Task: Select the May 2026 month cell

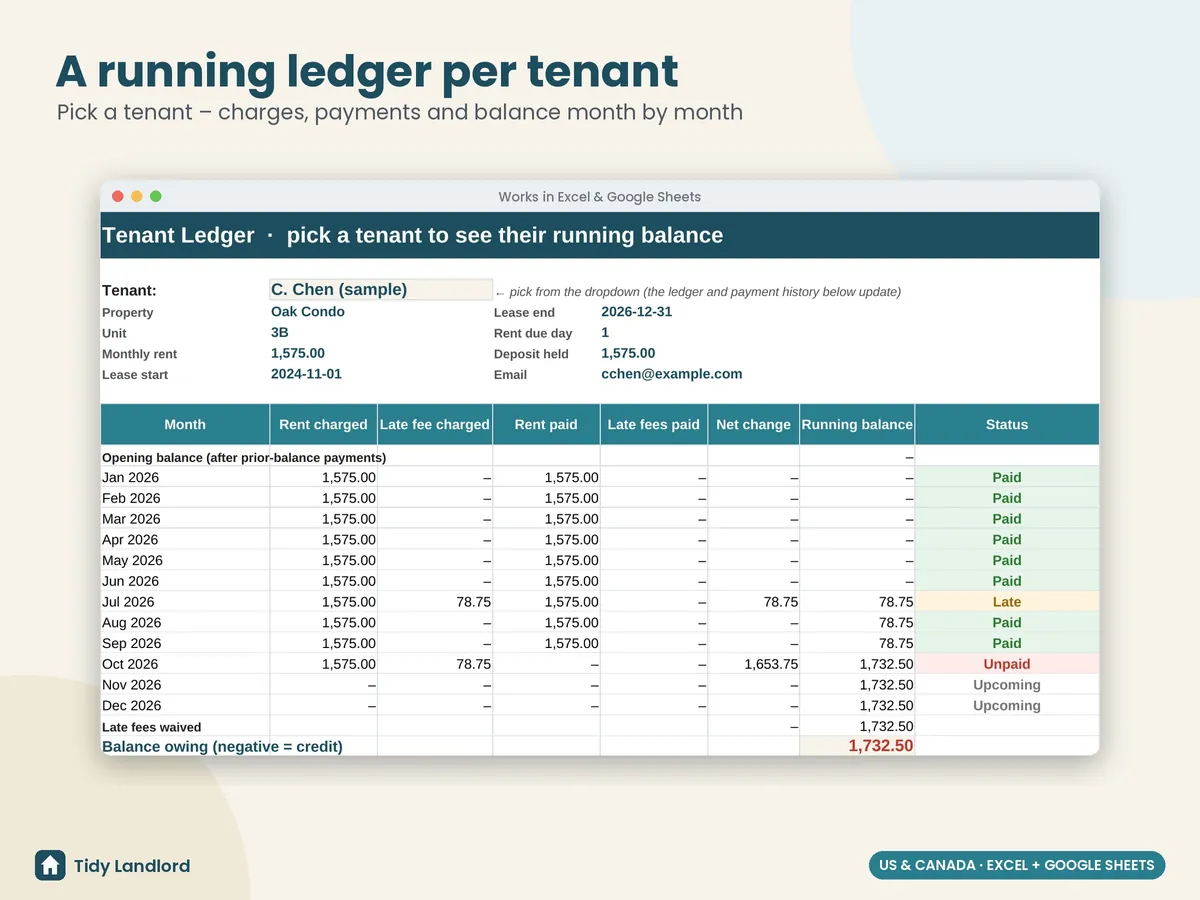Action: tap(185, 561)
